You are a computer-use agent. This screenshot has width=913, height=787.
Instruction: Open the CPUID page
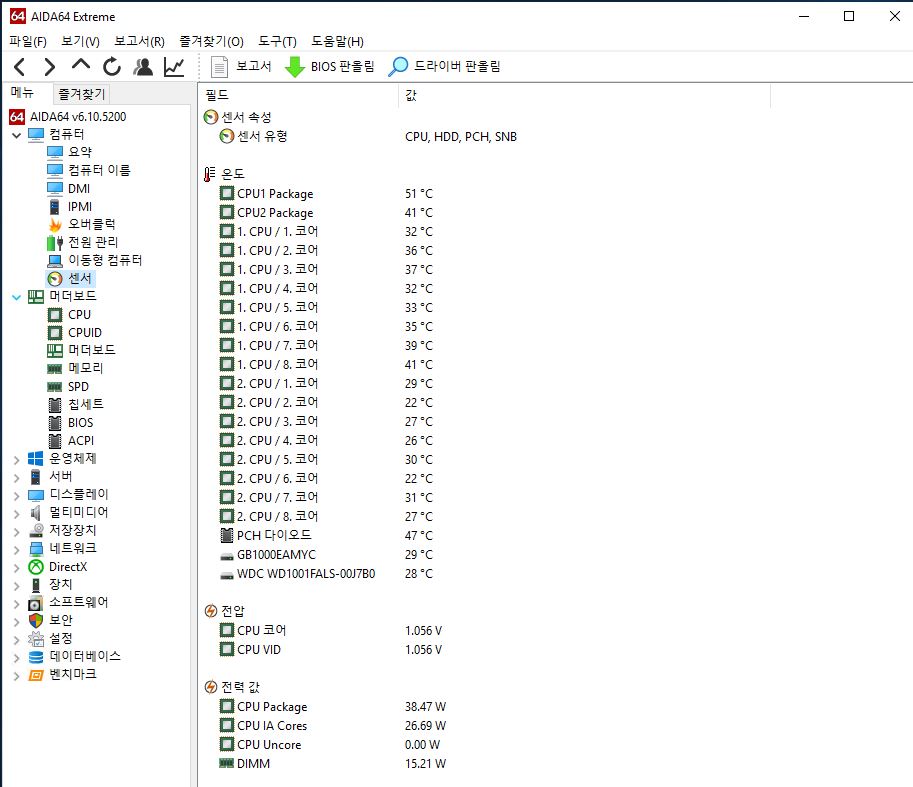(75, 332)
